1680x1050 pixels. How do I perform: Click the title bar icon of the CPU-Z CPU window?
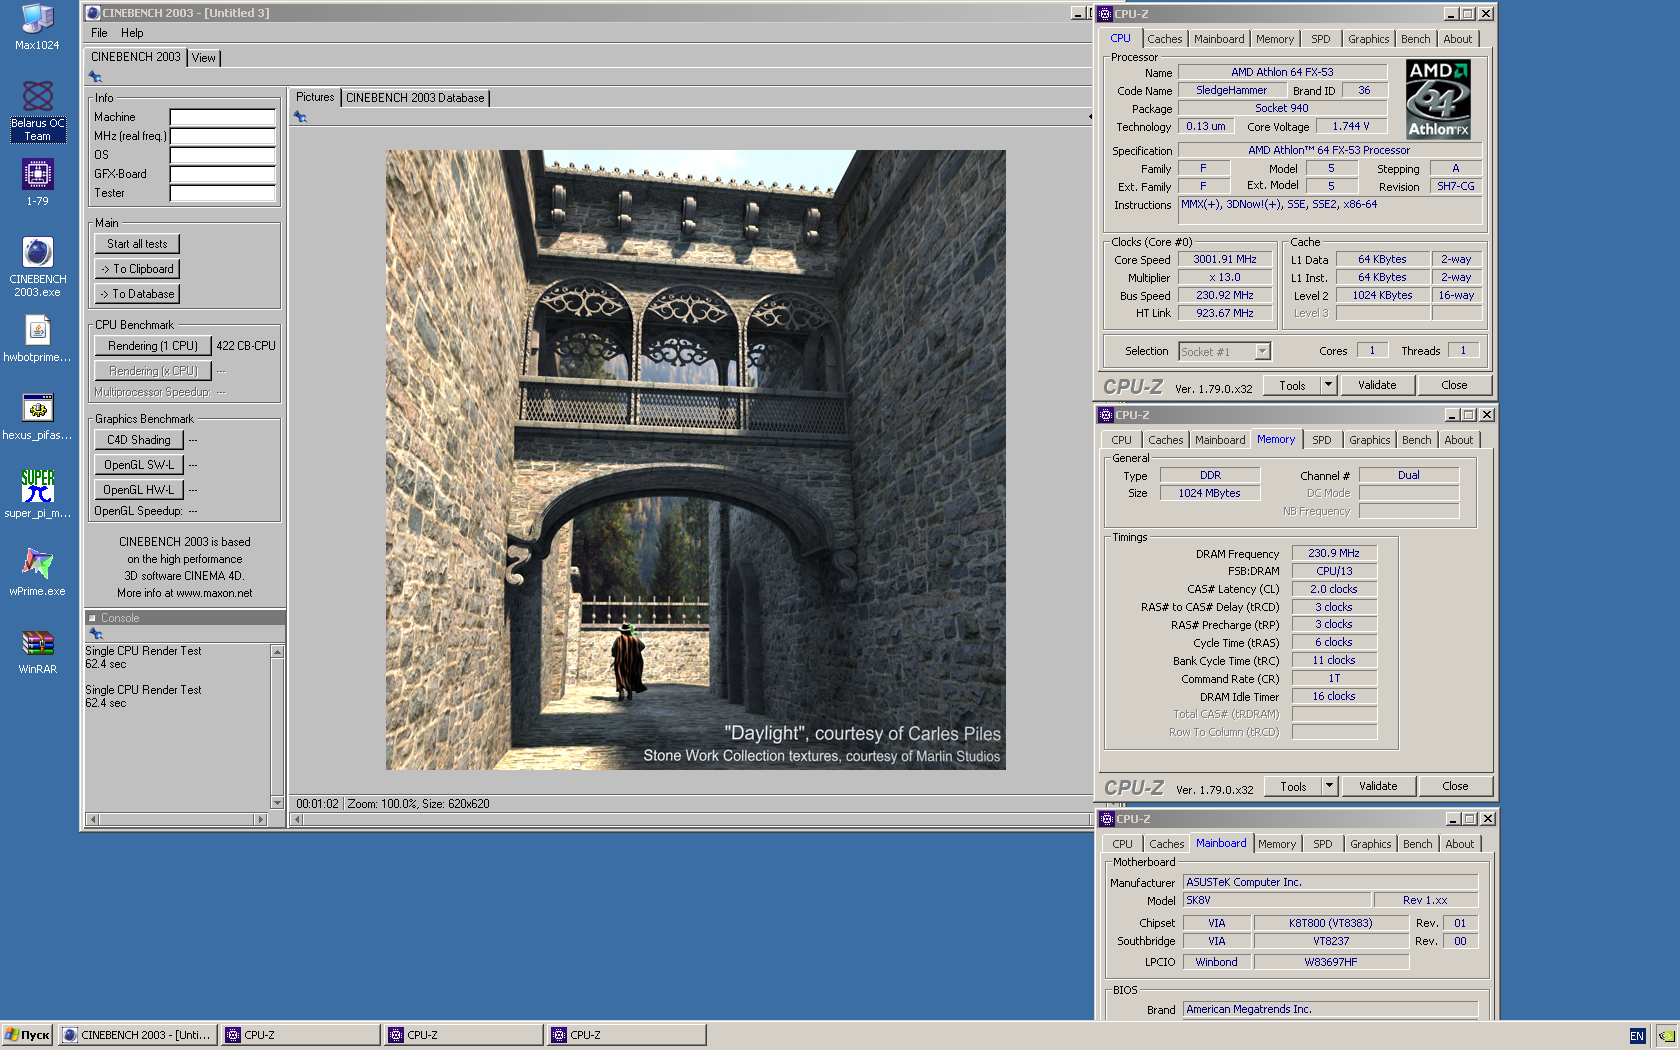pos(1105,14)
